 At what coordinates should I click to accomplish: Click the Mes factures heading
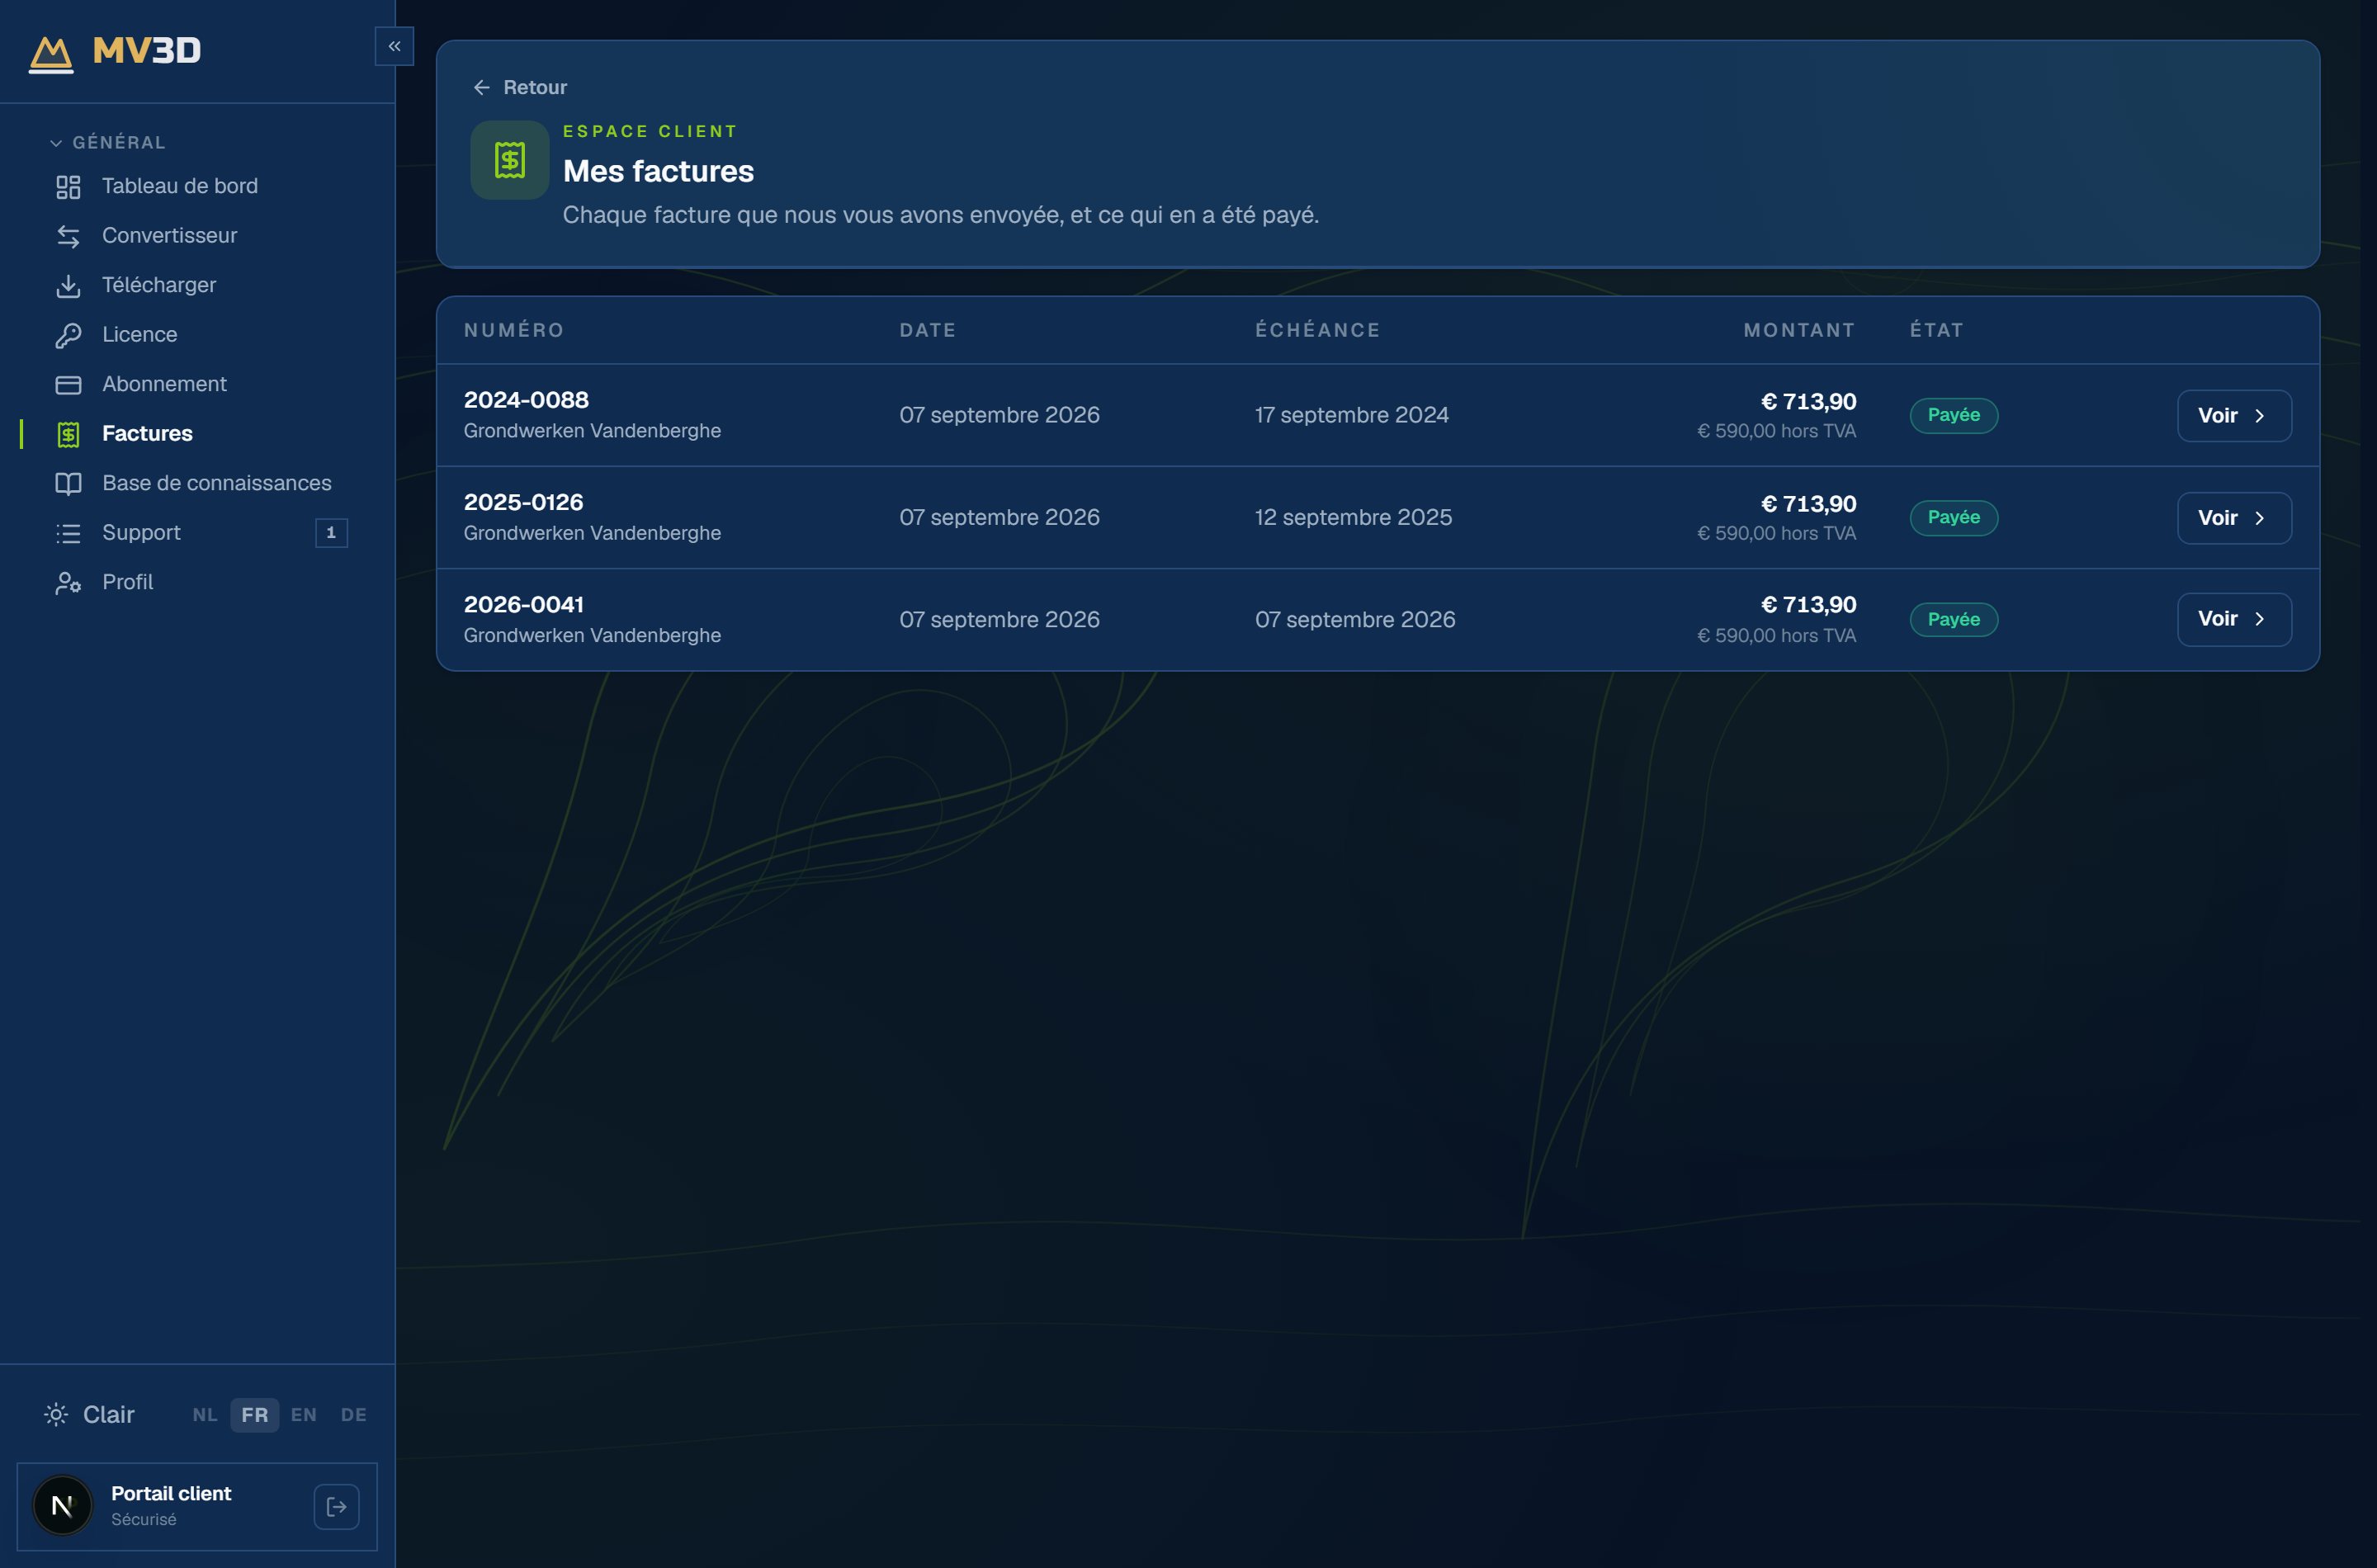tap(658, 171)
